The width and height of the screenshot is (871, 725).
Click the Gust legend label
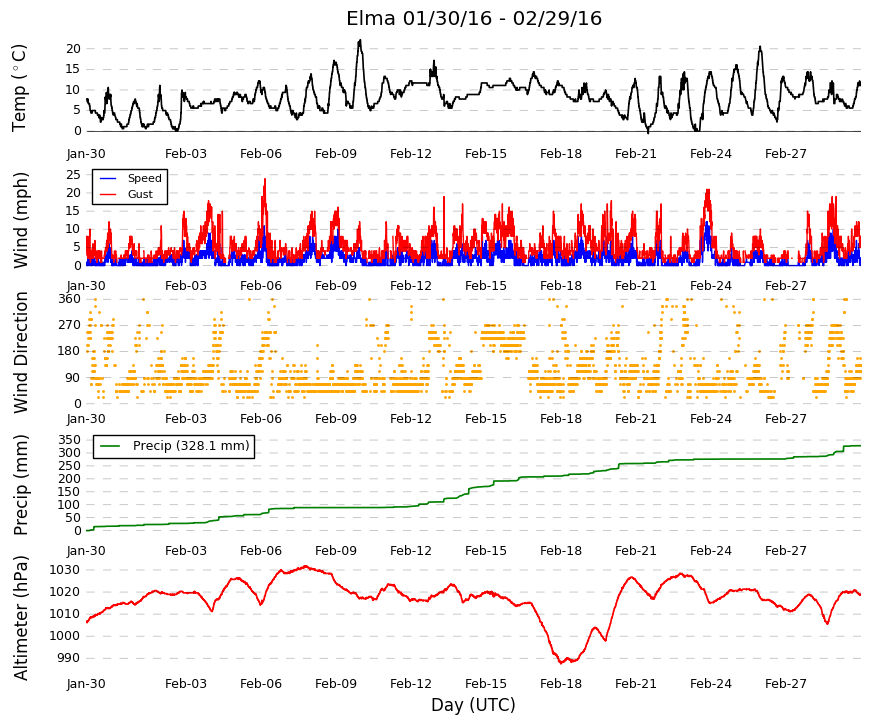point(140,194)
